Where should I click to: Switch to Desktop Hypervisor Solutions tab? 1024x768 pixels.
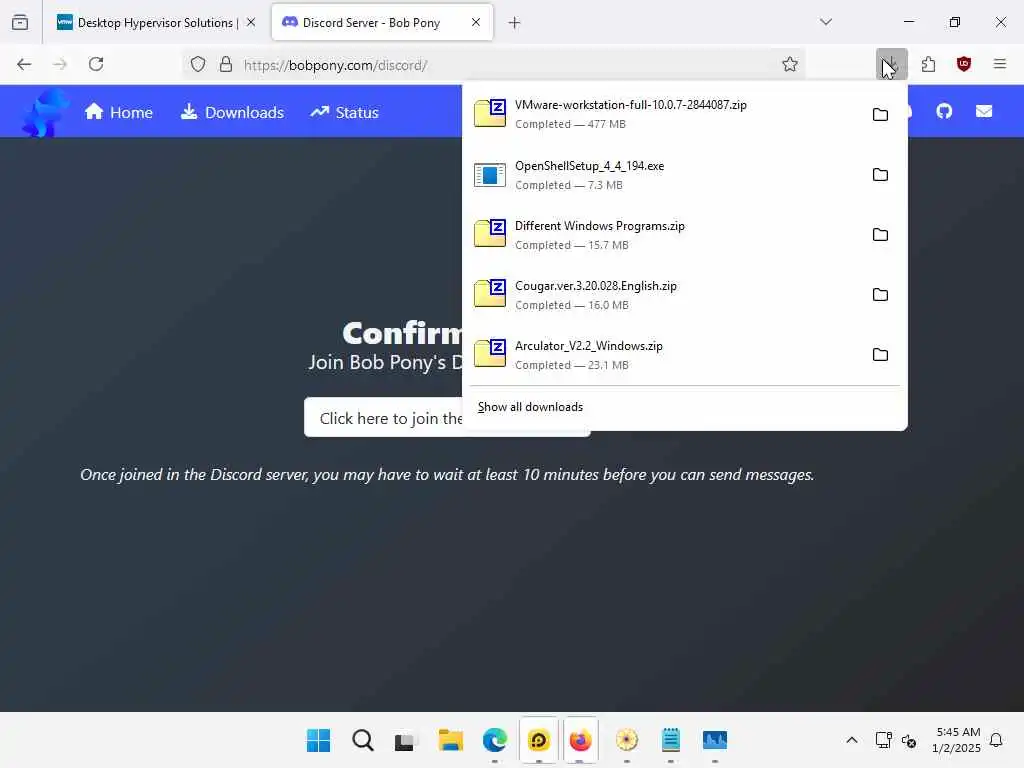[155, 22]
